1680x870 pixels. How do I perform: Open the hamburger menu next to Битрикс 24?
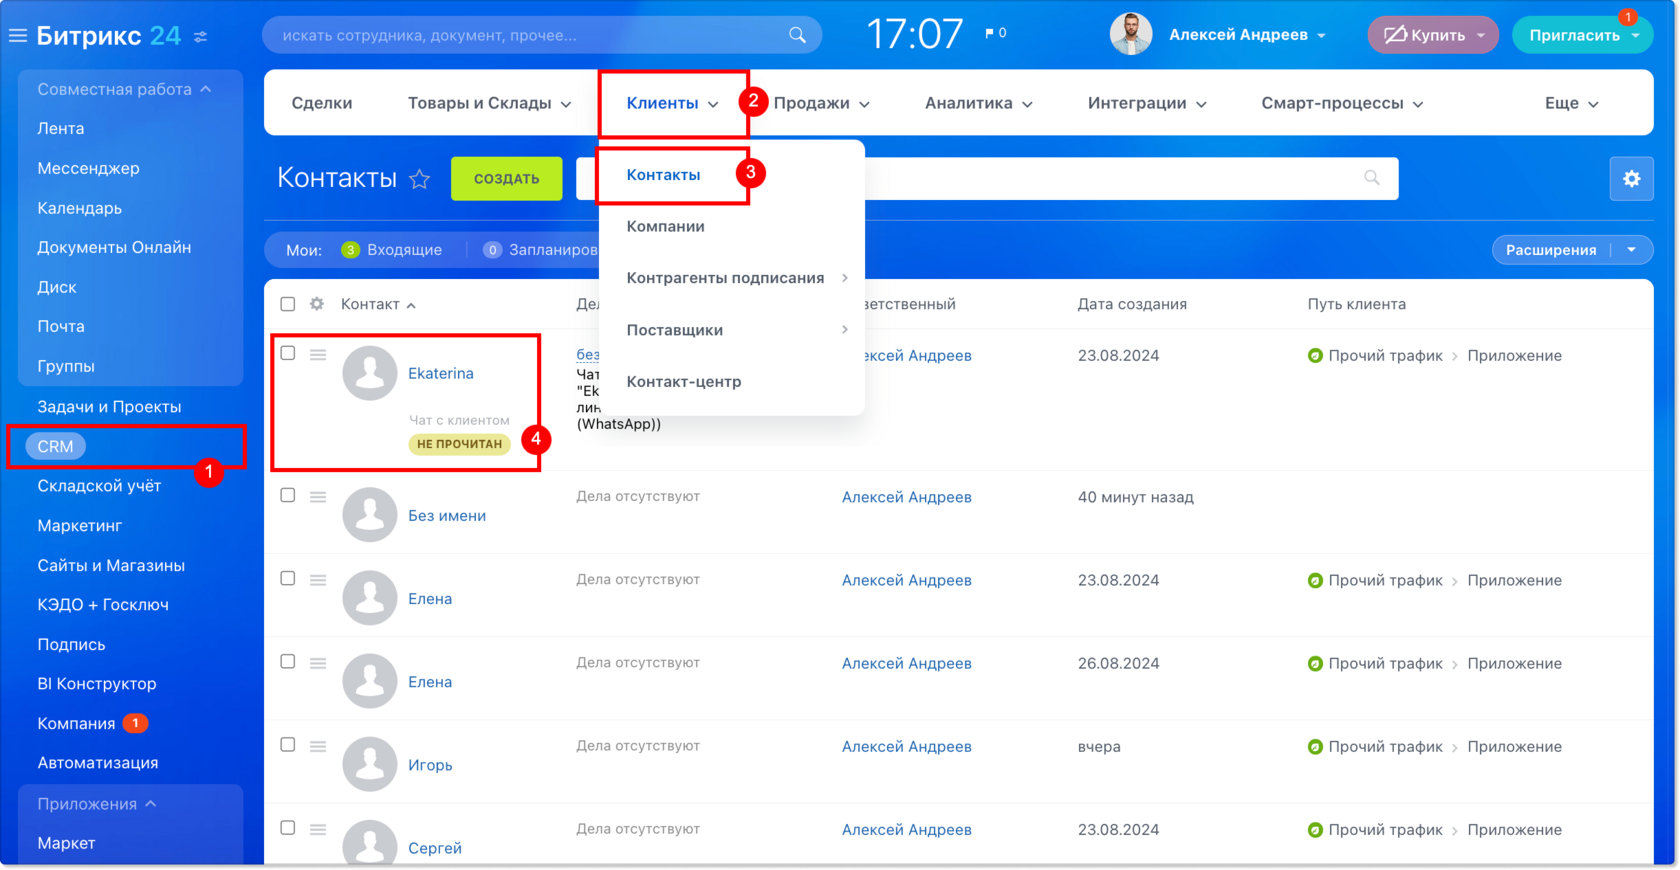[18, 36]
